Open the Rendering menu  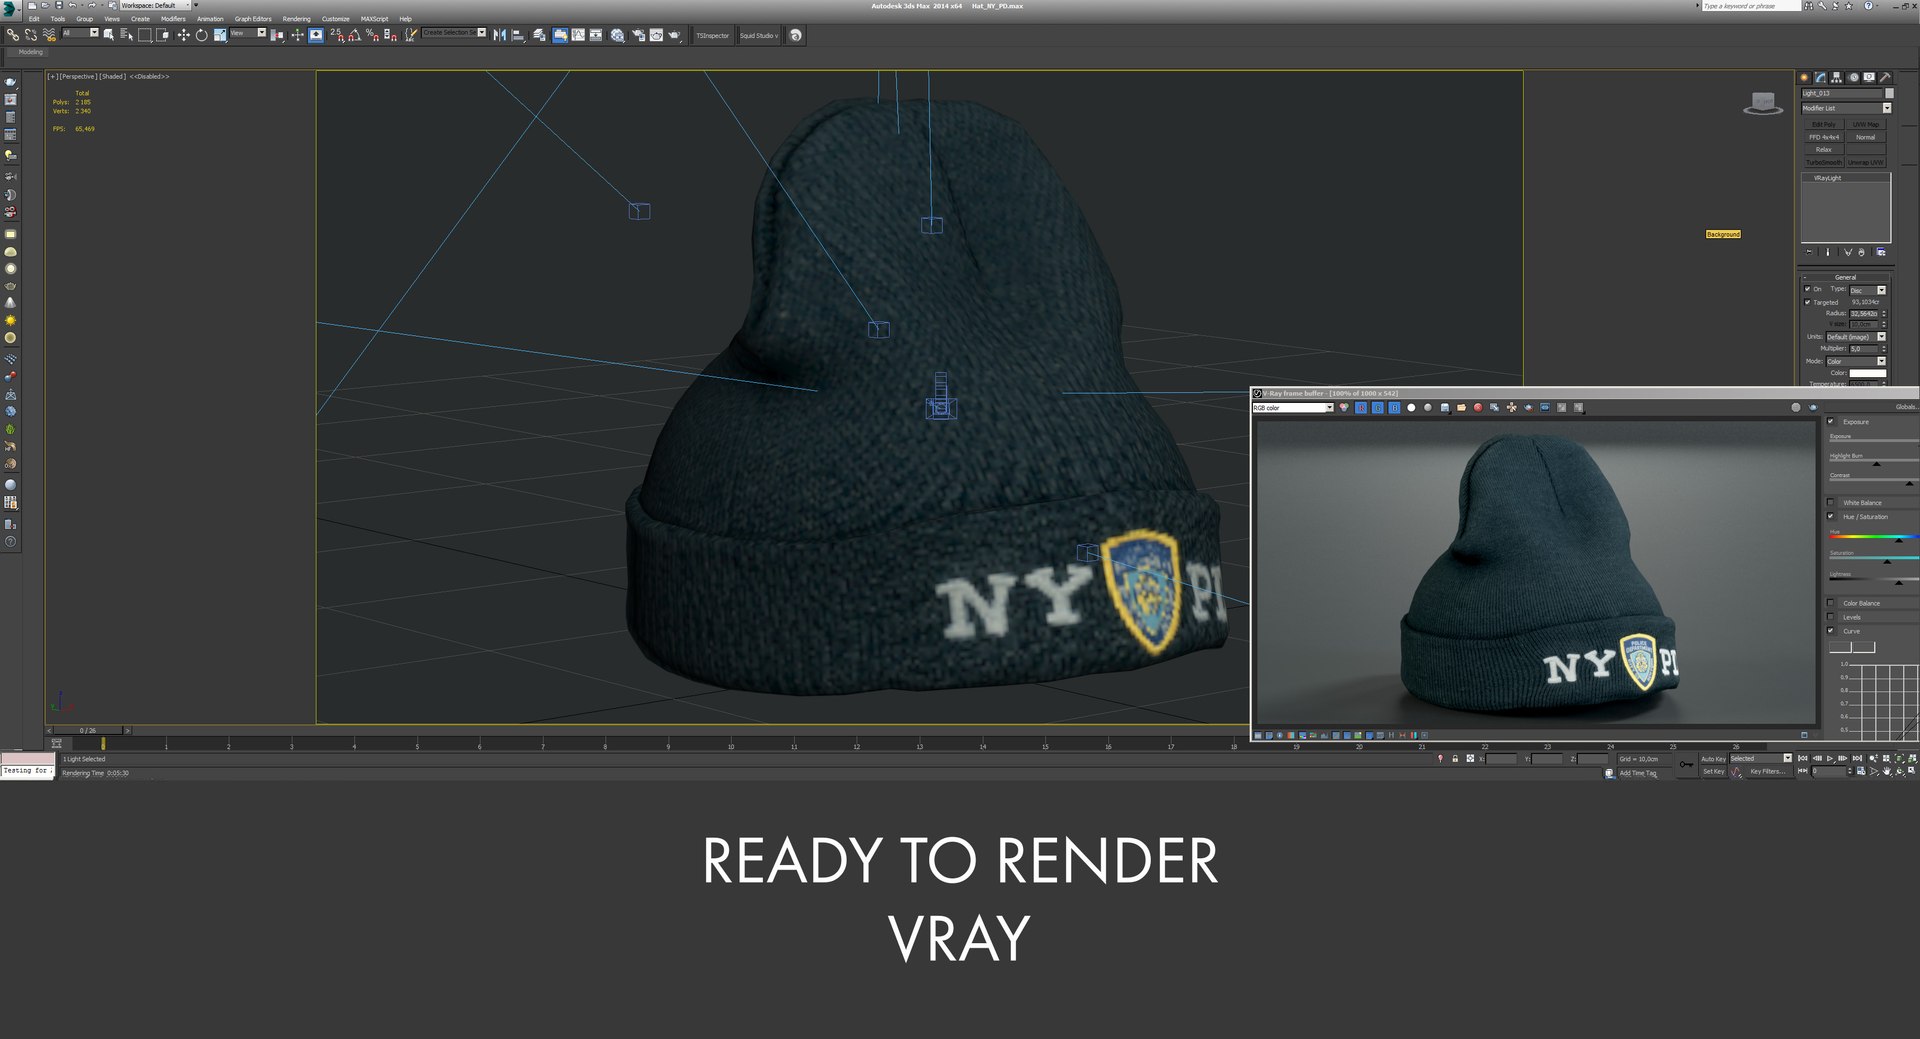tap(296, 19)
